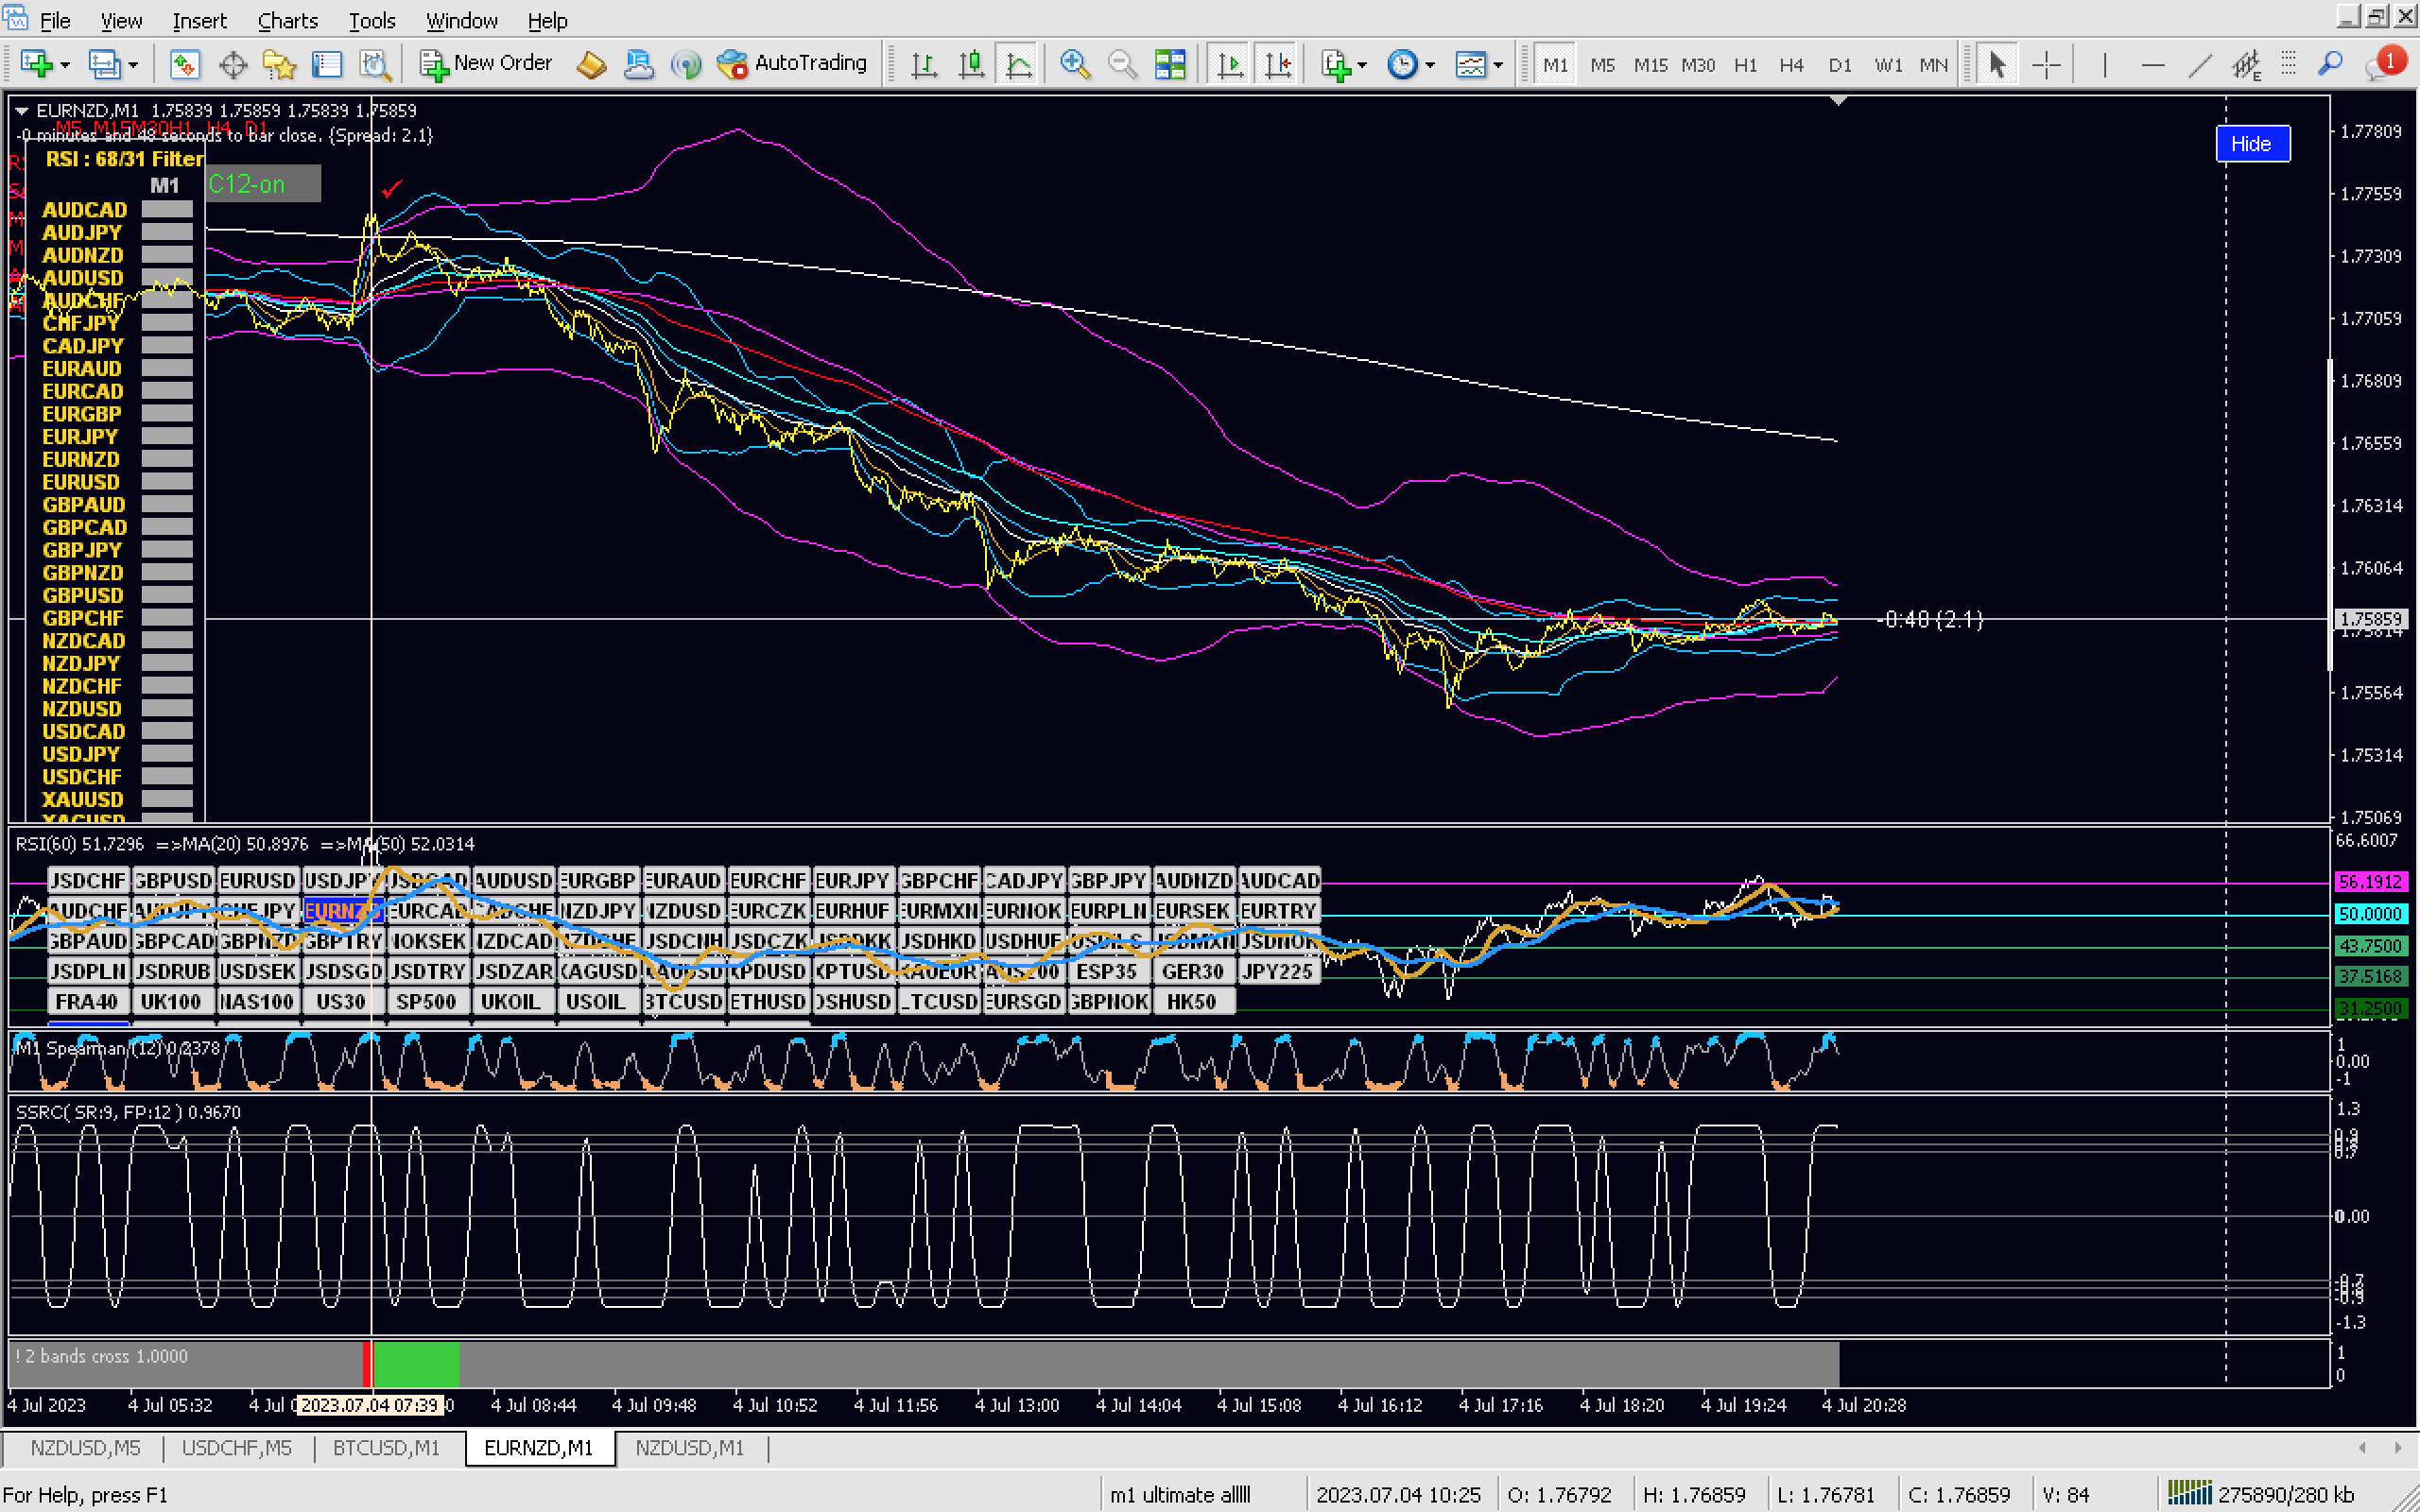Open the Market Watch window icon
This screenshot has width=2420, height=1512.
[185, 64]
